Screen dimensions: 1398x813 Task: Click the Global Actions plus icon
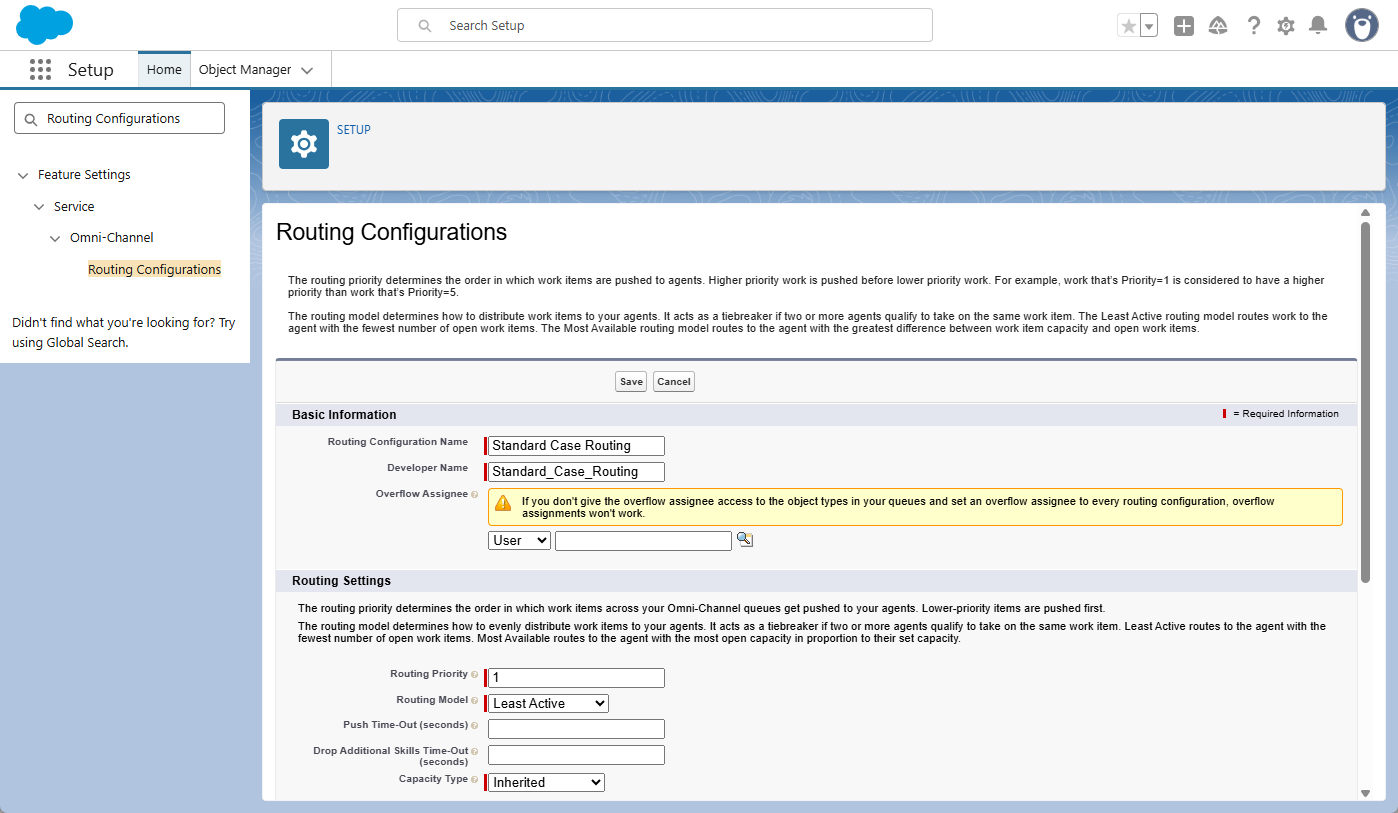coord(1184,26)
